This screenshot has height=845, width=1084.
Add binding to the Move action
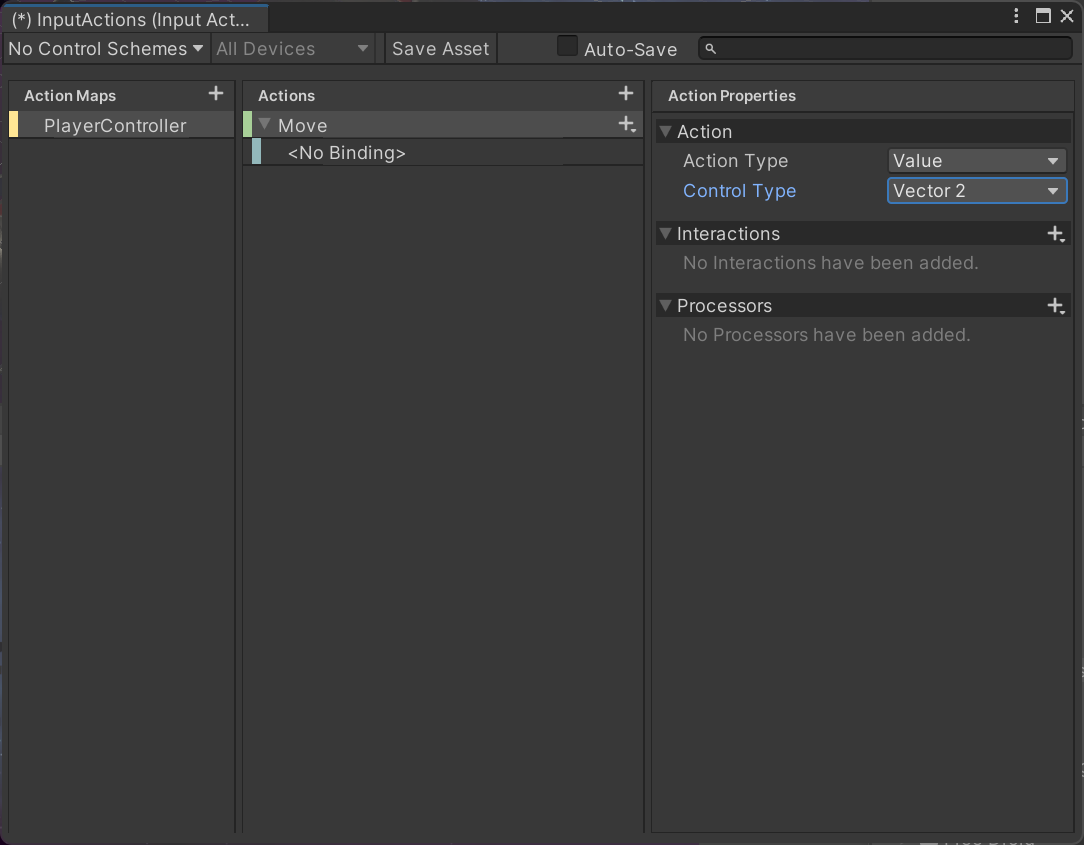click(x=627, y=124)
